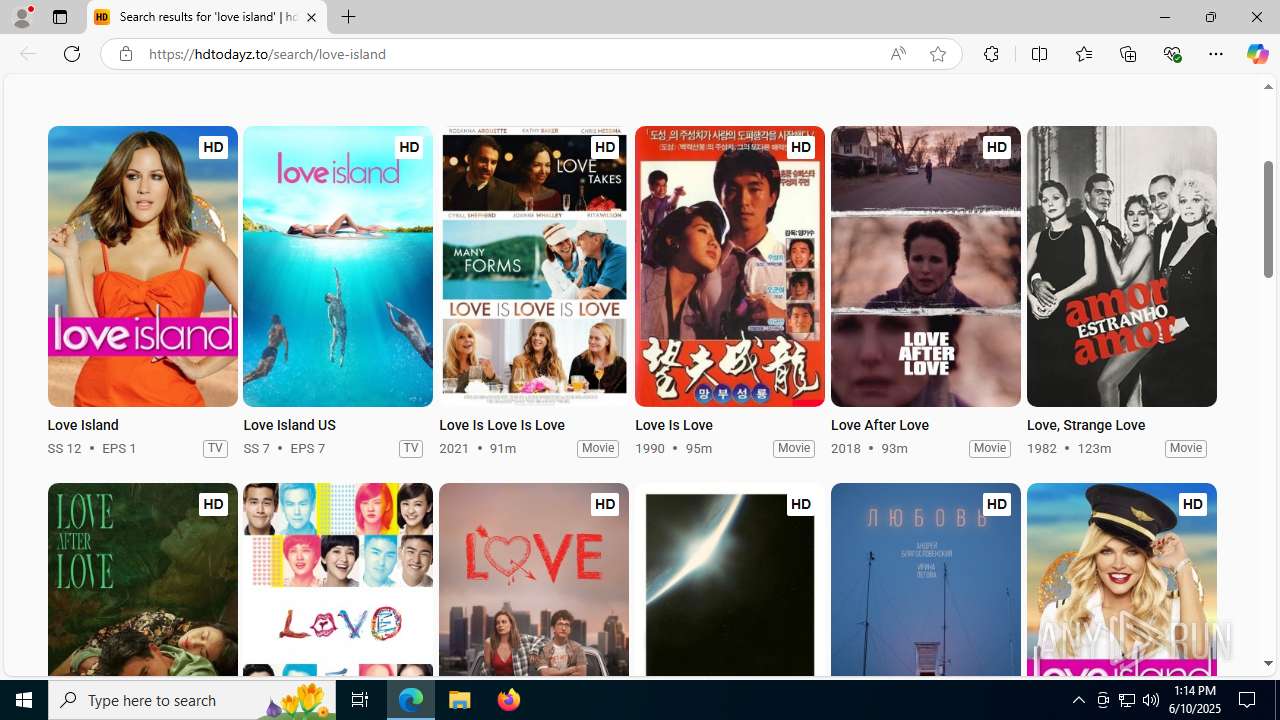Open the tab actions menu icon
This screenshot has height=720, width=1280.
pos(60,17)
